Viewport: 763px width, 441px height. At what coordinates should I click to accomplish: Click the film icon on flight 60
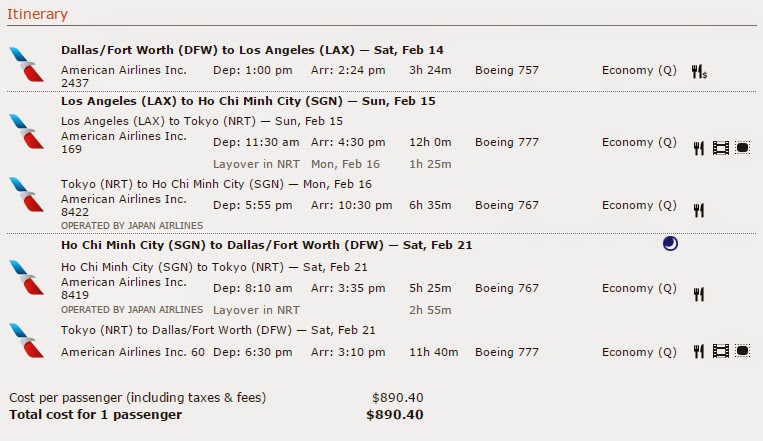coord(720,351)
